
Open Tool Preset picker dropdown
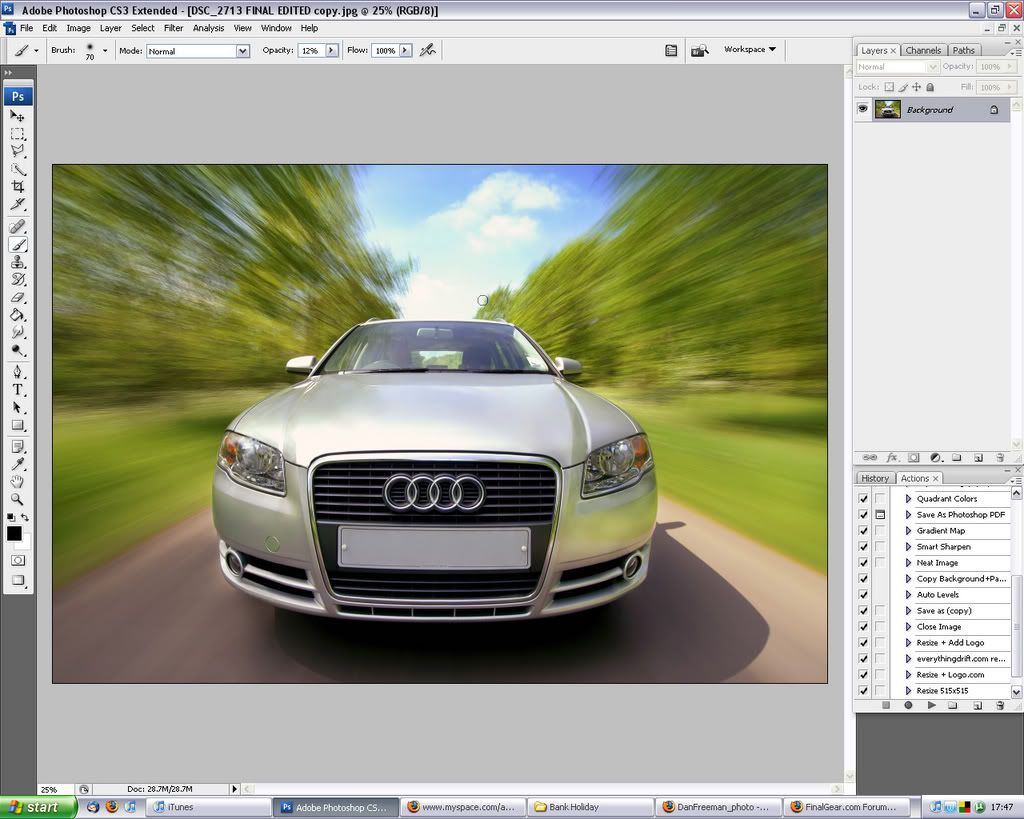pyautogui.click(x=36, y=50)
